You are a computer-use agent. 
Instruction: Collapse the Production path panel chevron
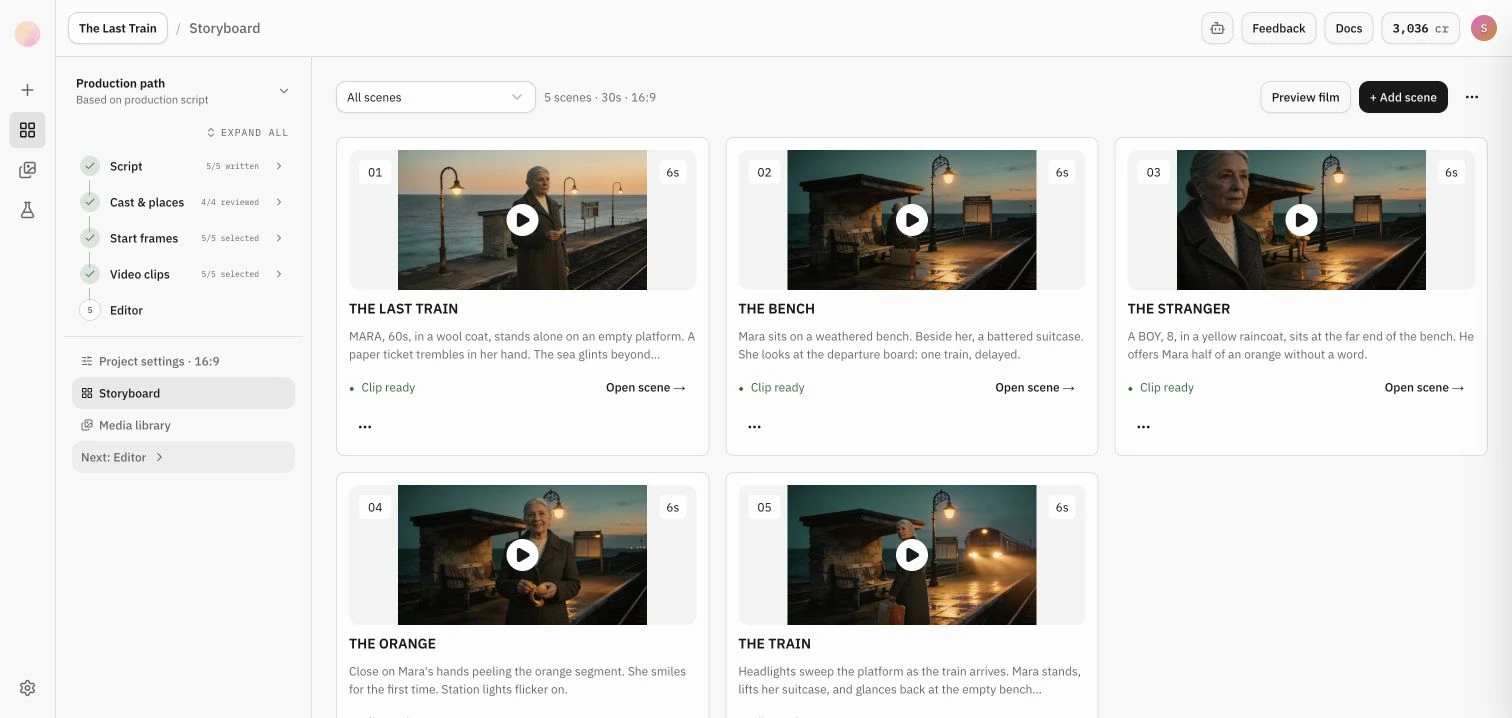284,91
